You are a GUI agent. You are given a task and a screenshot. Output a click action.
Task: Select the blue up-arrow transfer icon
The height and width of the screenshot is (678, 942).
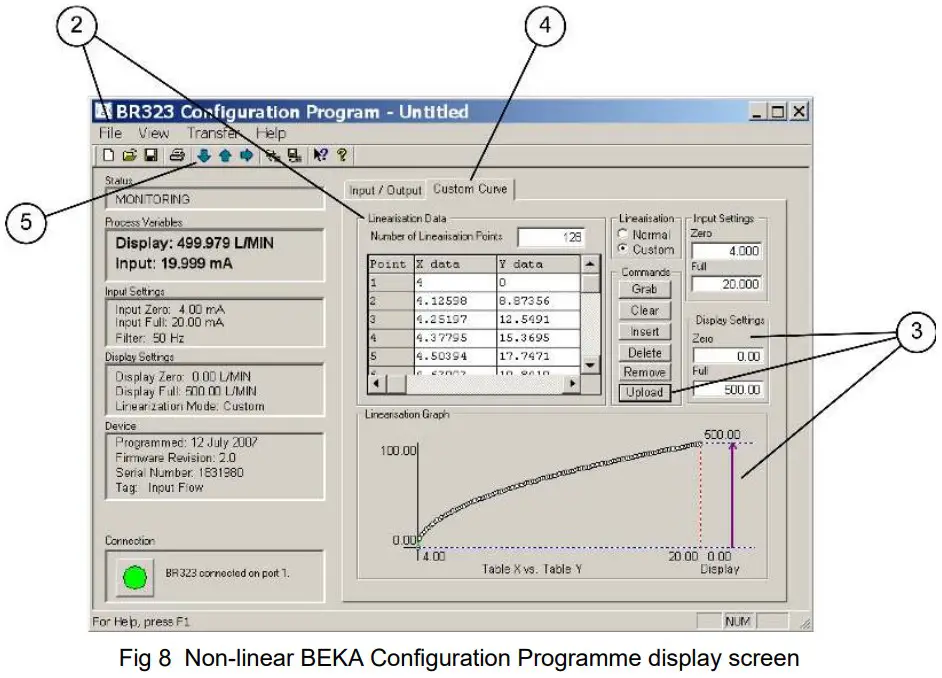tap(224, 155)
